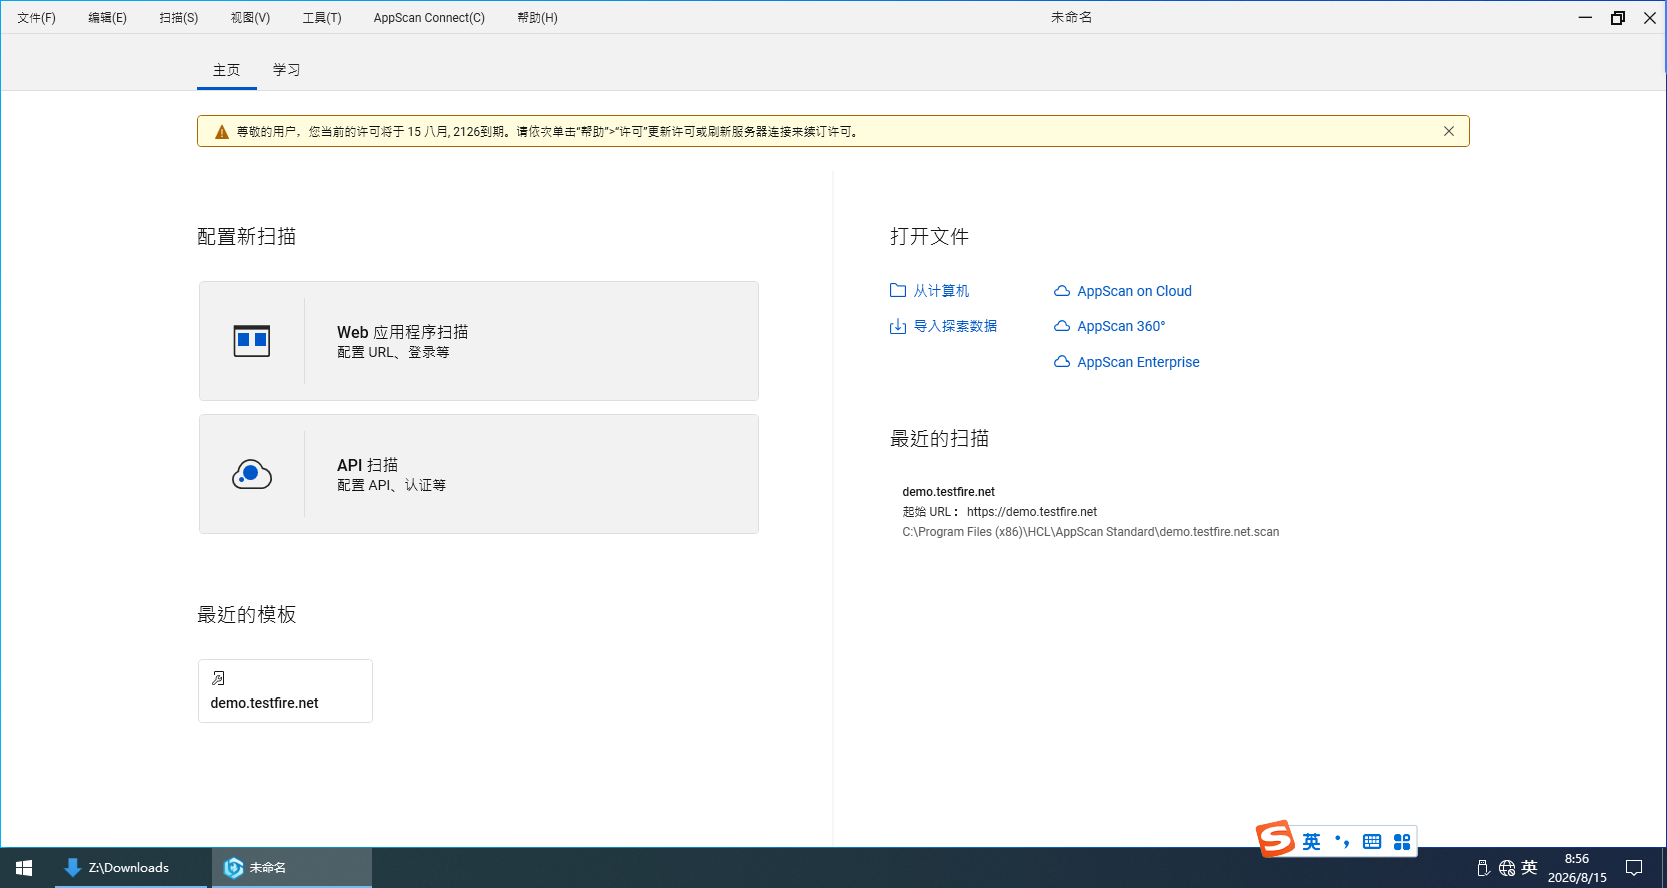This screenshot has height=888, width=1667.
Task: Select the 导入探索数据 link
Action: [x=955, y=326]
